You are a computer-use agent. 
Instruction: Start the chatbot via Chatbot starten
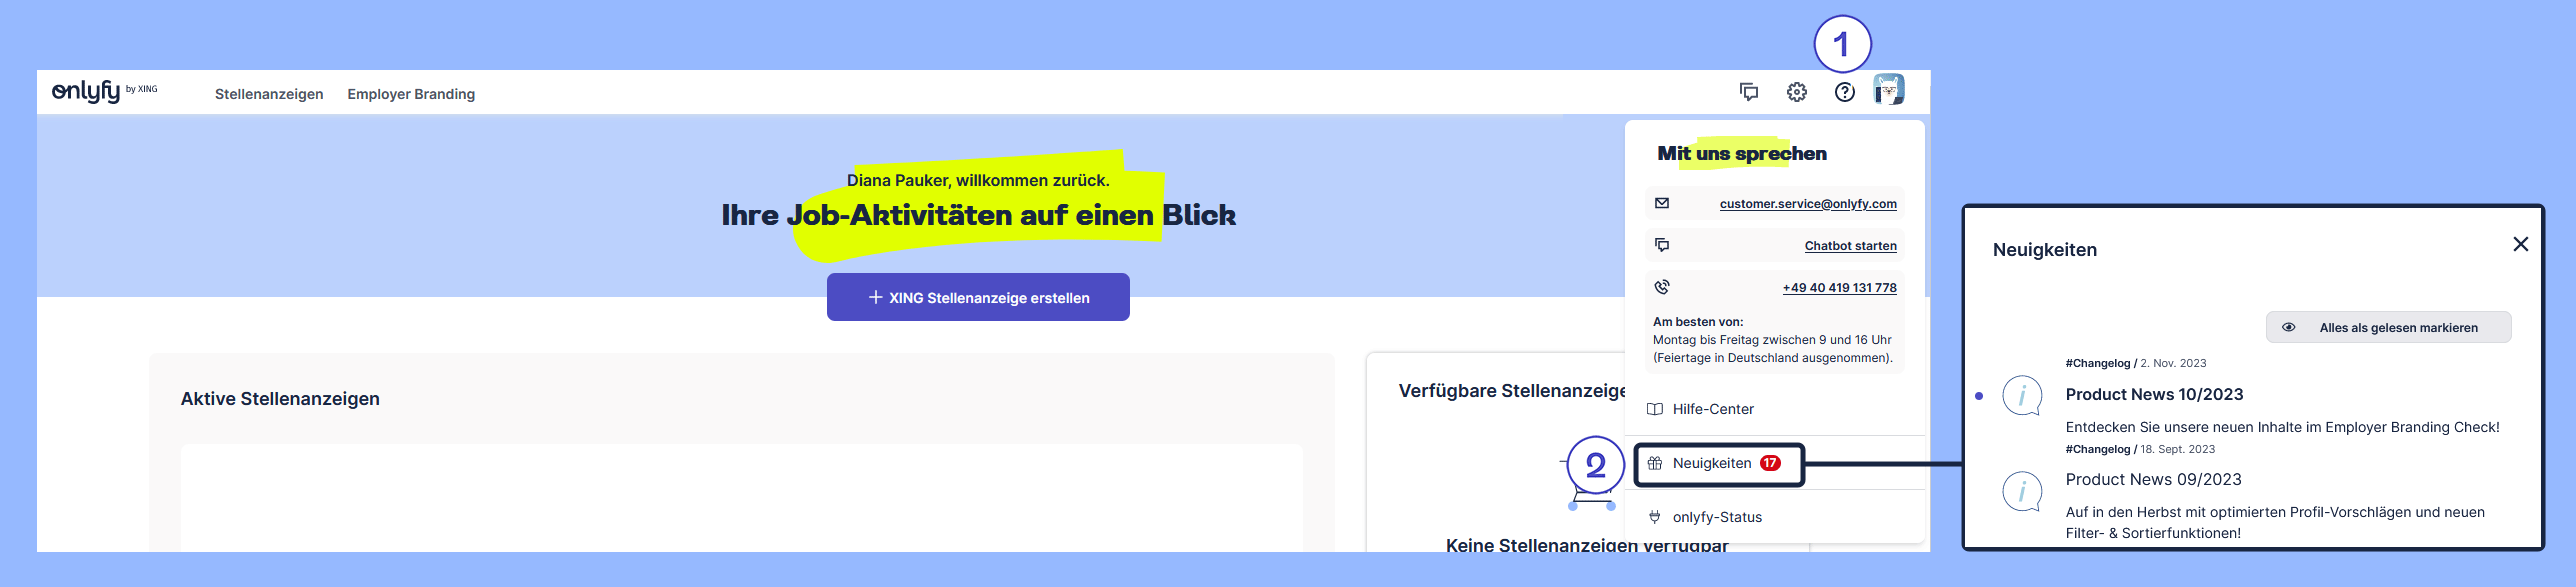tap(1850, 246)
